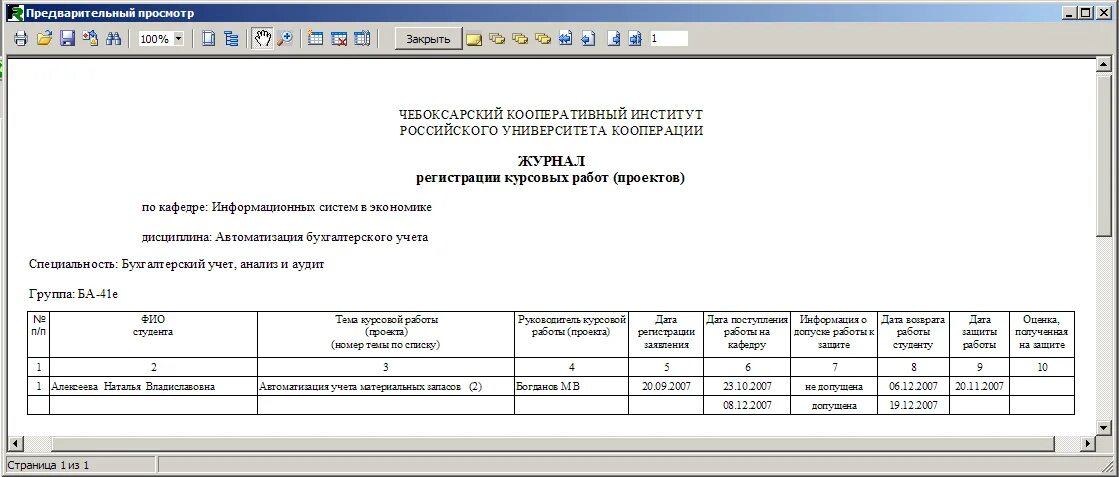Click the ЖУРНА�L heading 'ЖУРНАЛ'

pyautogui.click(x=551, y=162)
